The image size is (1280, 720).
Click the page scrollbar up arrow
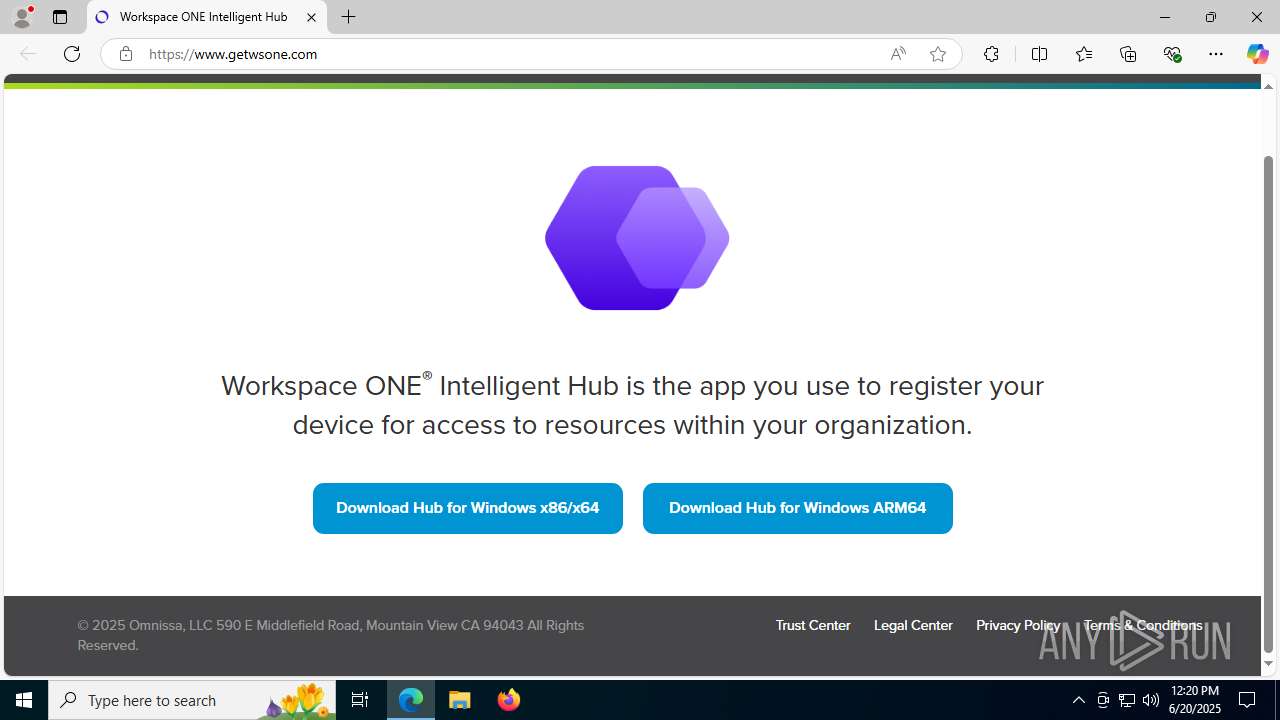click(x=1269, y=85)
